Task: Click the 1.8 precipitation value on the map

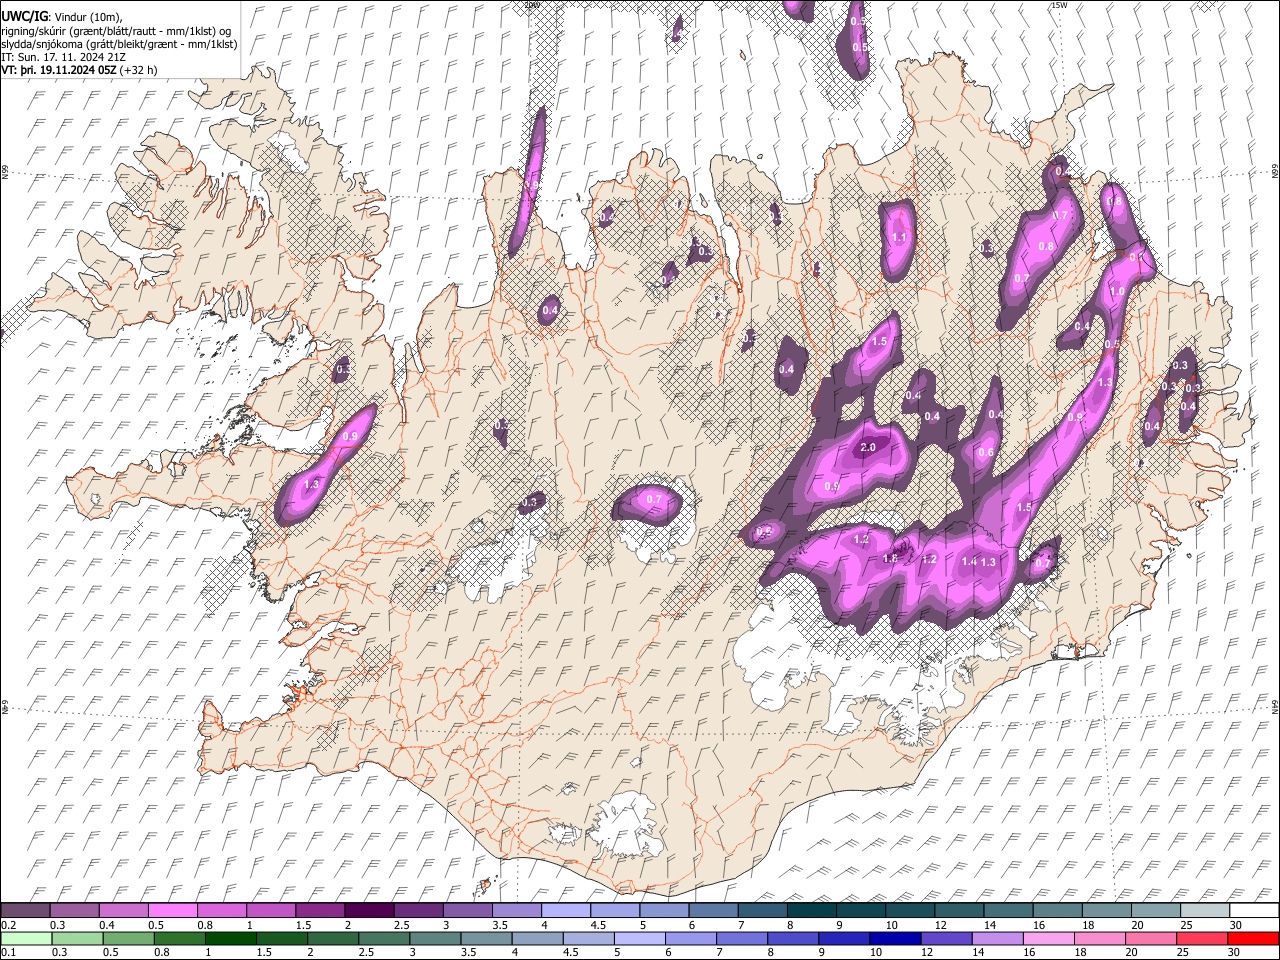Action: point(891,559)
